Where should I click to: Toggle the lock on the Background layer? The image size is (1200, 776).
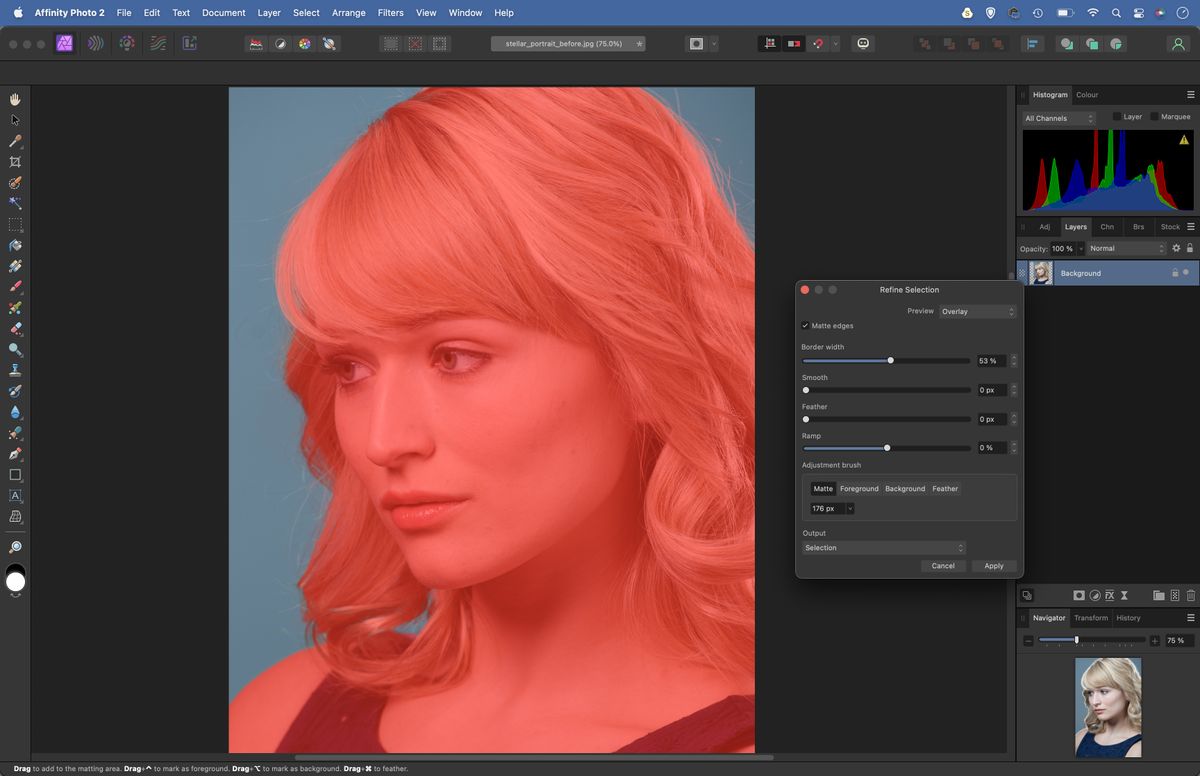[x=1175, y=273]
